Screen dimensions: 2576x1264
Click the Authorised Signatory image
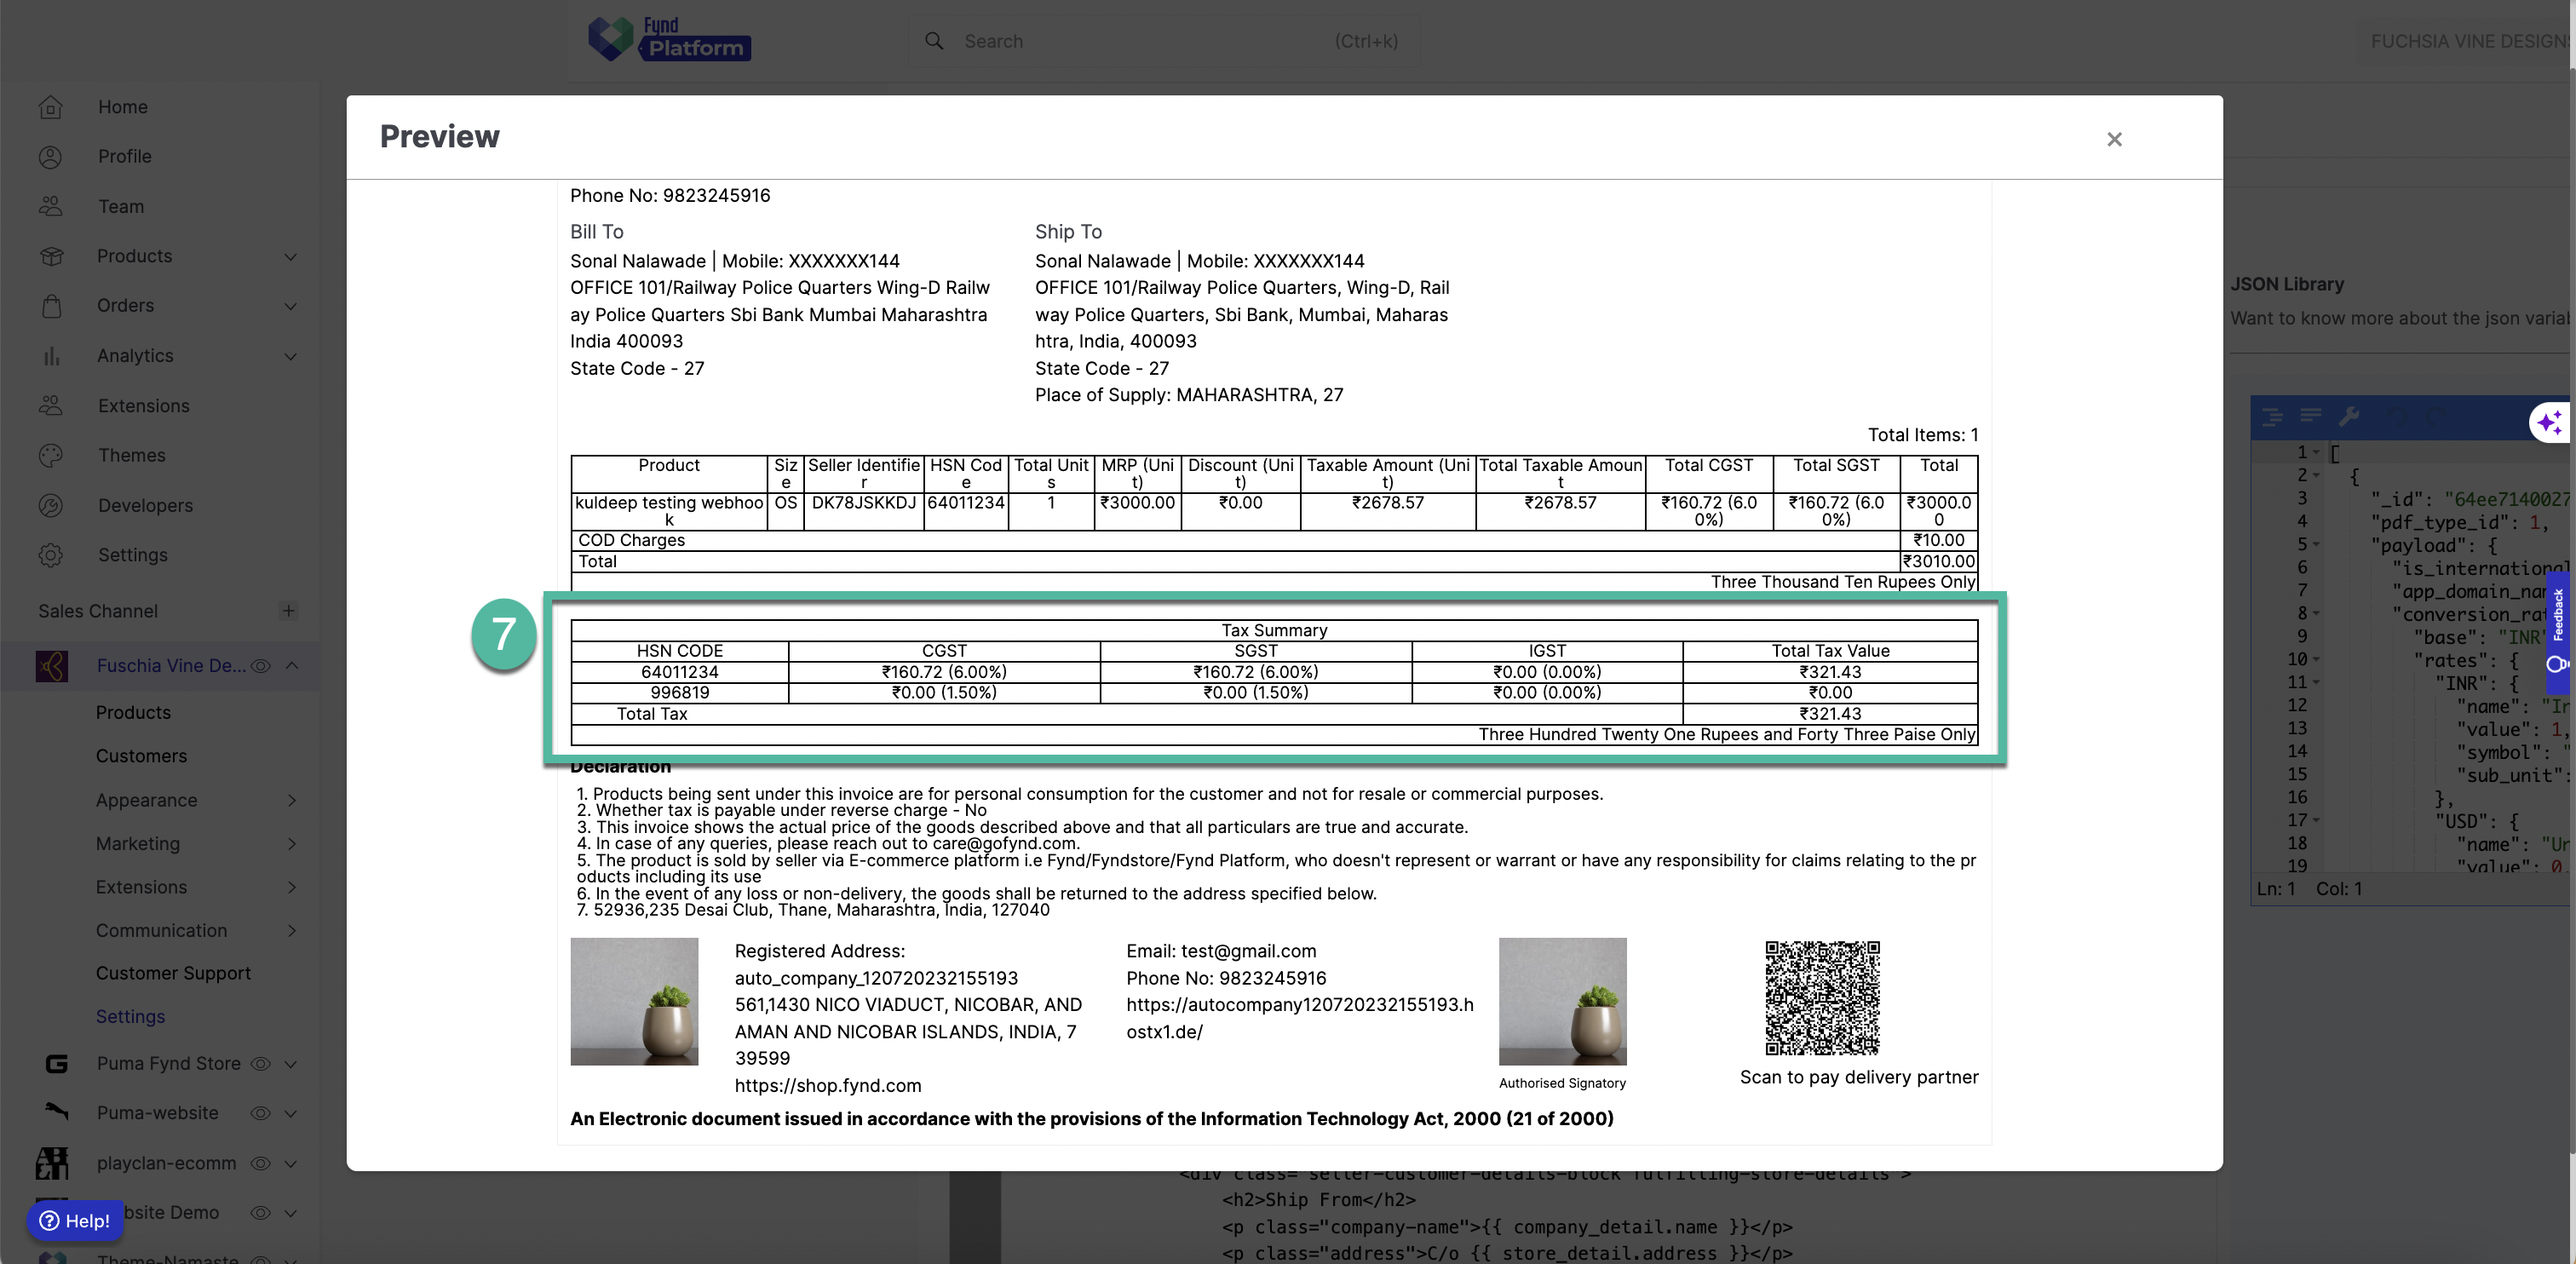click(x=1562, y=1001)
